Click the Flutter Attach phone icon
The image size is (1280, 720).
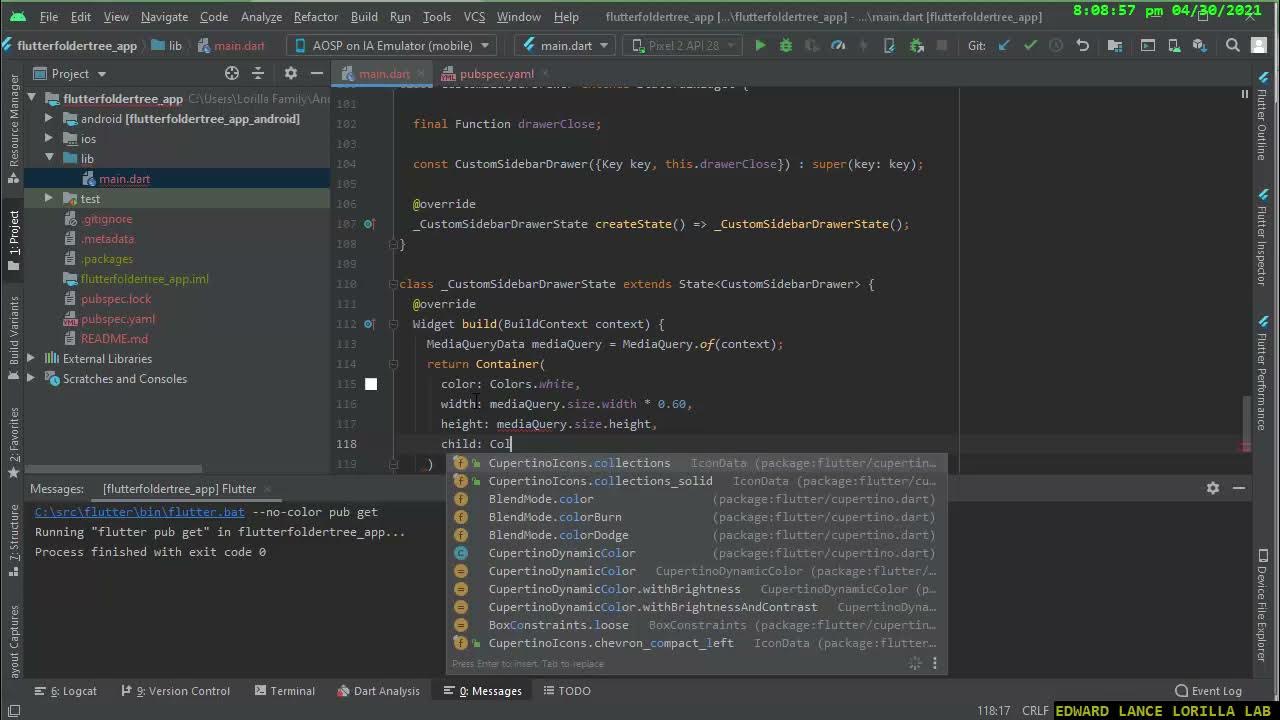[x=890, y=46]
